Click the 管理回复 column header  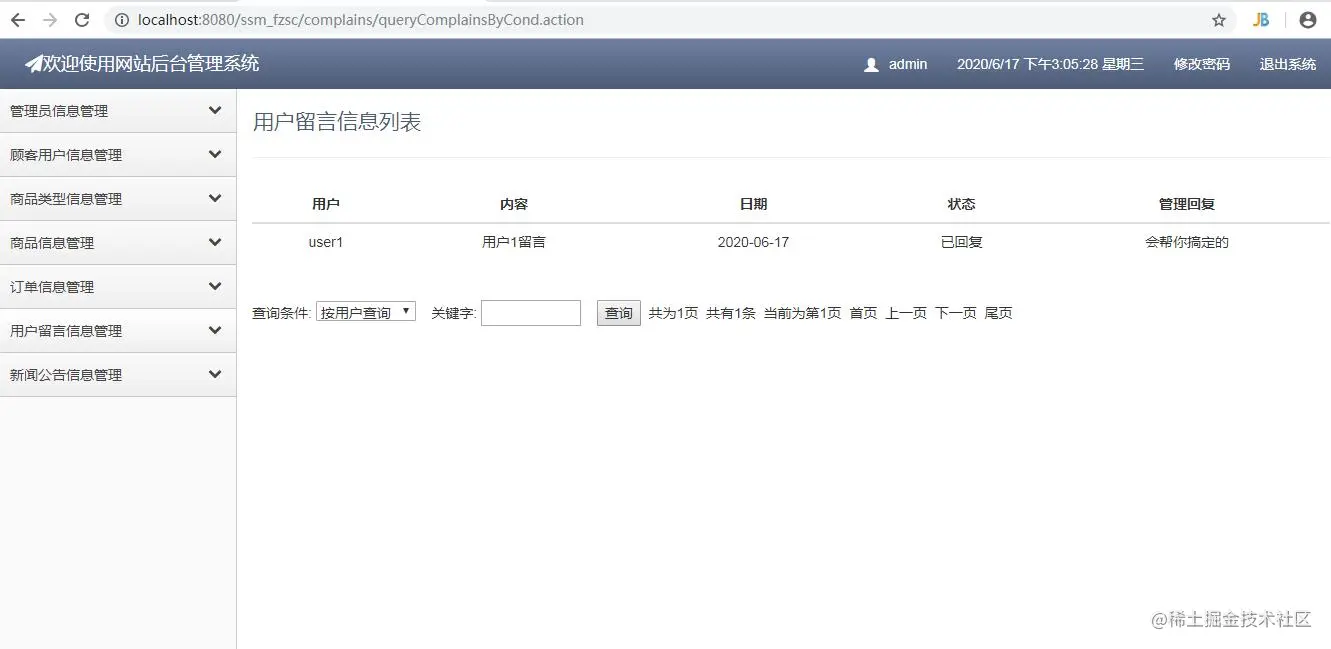click(x=1187, y=204)
